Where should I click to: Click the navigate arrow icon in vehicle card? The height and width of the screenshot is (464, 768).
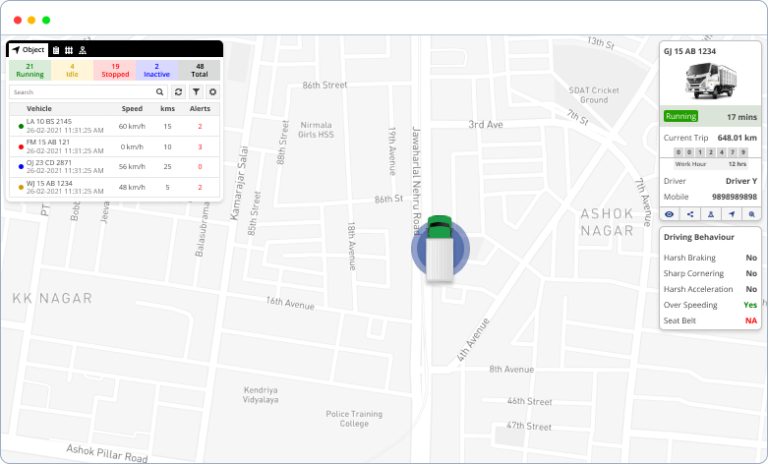pyautogui.click(x=731, y=214)
